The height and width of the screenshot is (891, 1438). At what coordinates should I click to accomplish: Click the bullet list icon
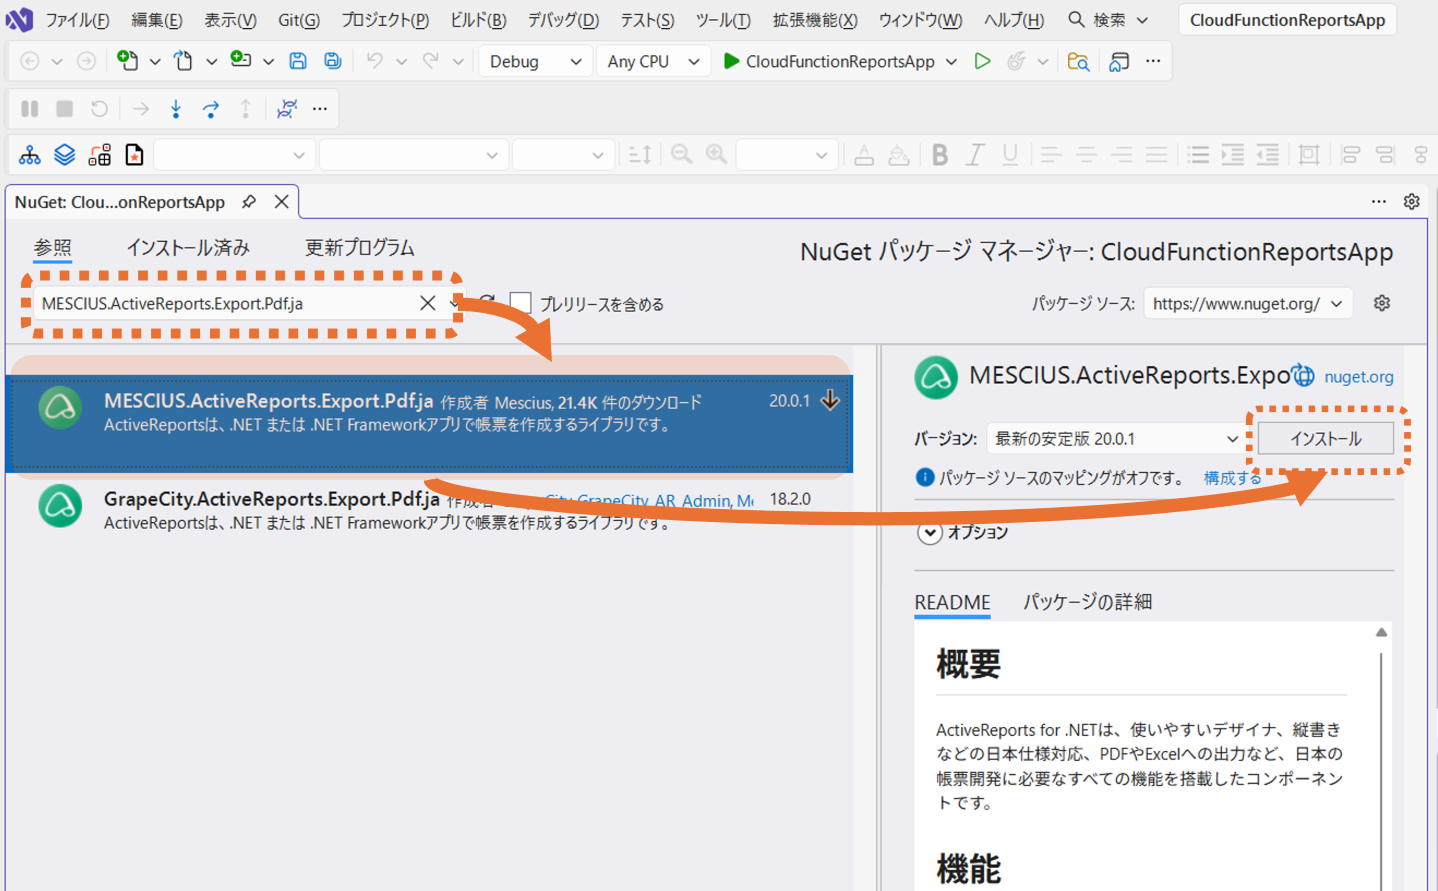1198,155
